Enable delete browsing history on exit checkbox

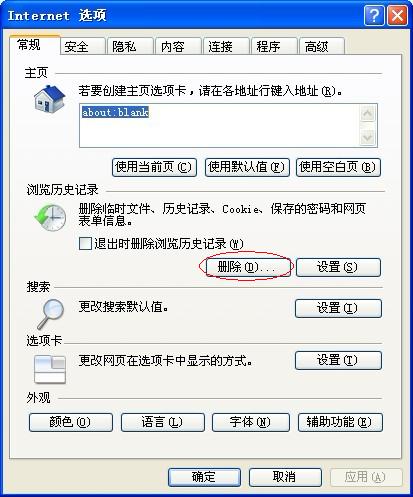point(85,243)
